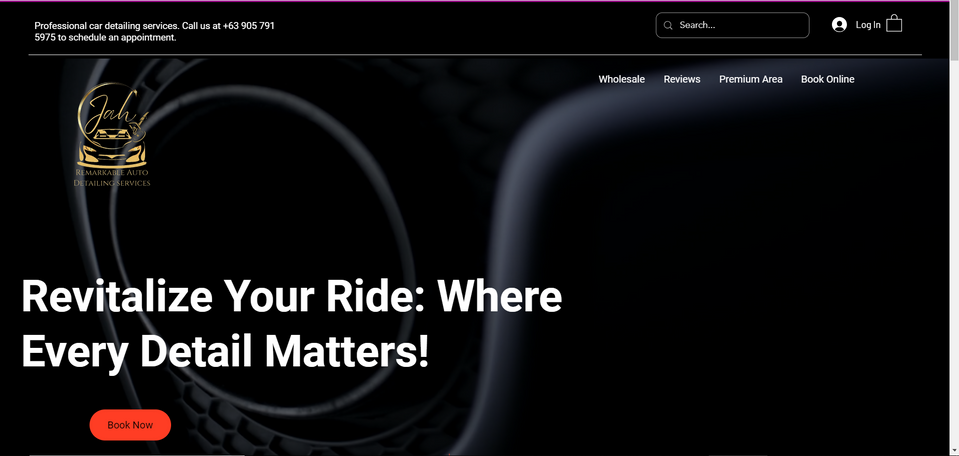This screenshot has width=959, height=456.
Task: Click 'Remarkable Auto Detailing Services' logo caption
Action: click(x=112, y=178)
